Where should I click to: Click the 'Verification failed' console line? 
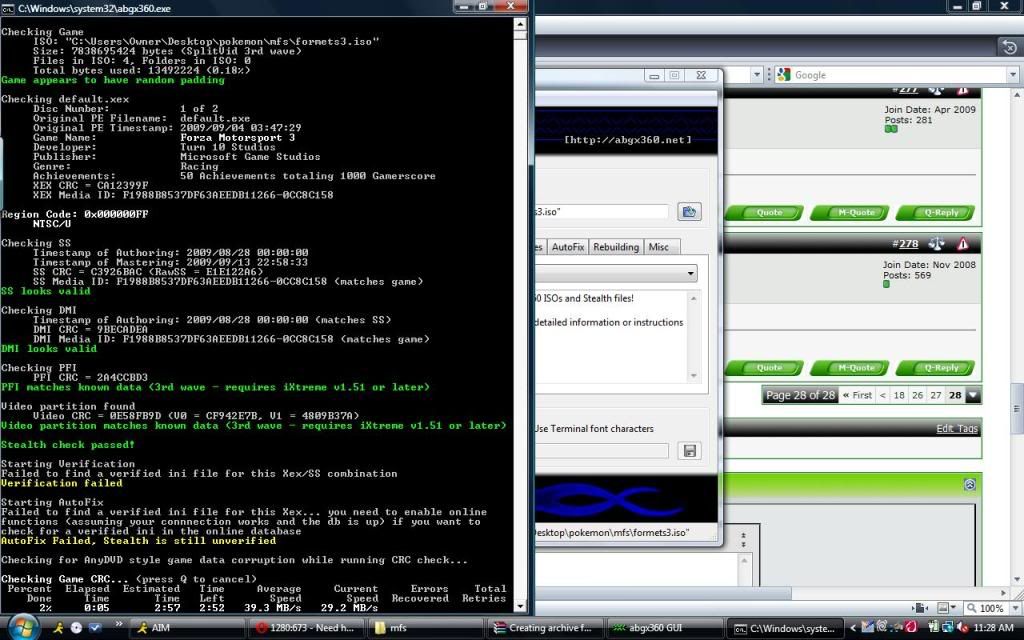[x=61, y=483]
